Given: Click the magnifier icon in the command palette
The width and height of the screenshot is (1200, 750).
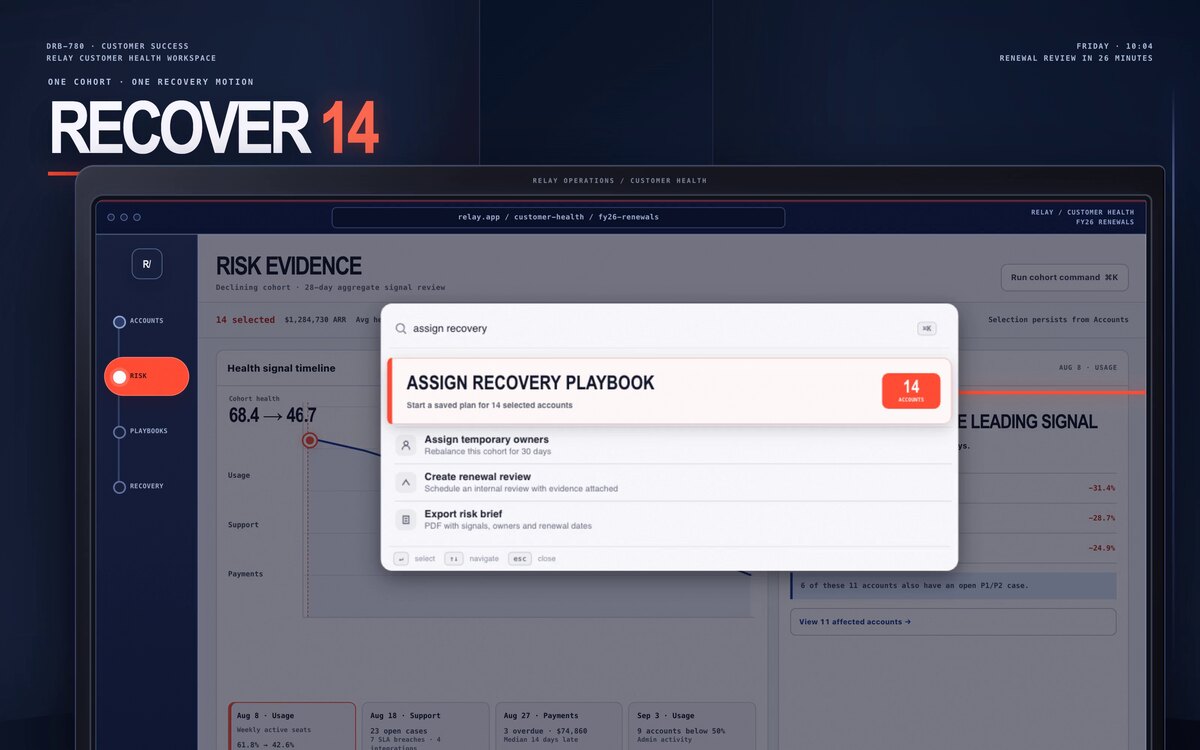Looking at the screenshot, I should point(401,328).
